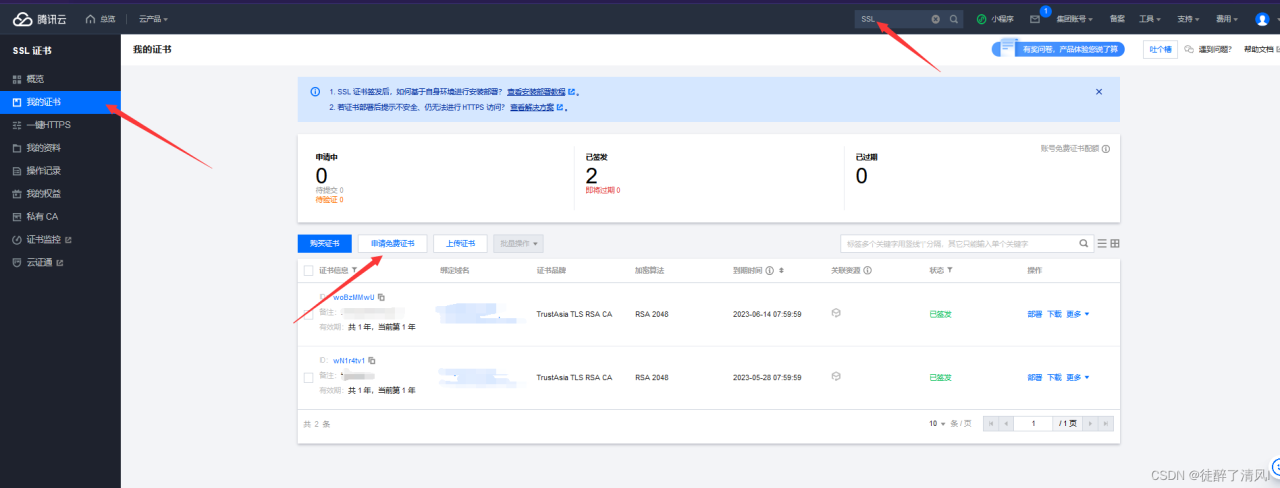Select checkbox for certificate wN1r4tv1
This screenshot has height=488, width=1280.
click(x=308, y=377)
